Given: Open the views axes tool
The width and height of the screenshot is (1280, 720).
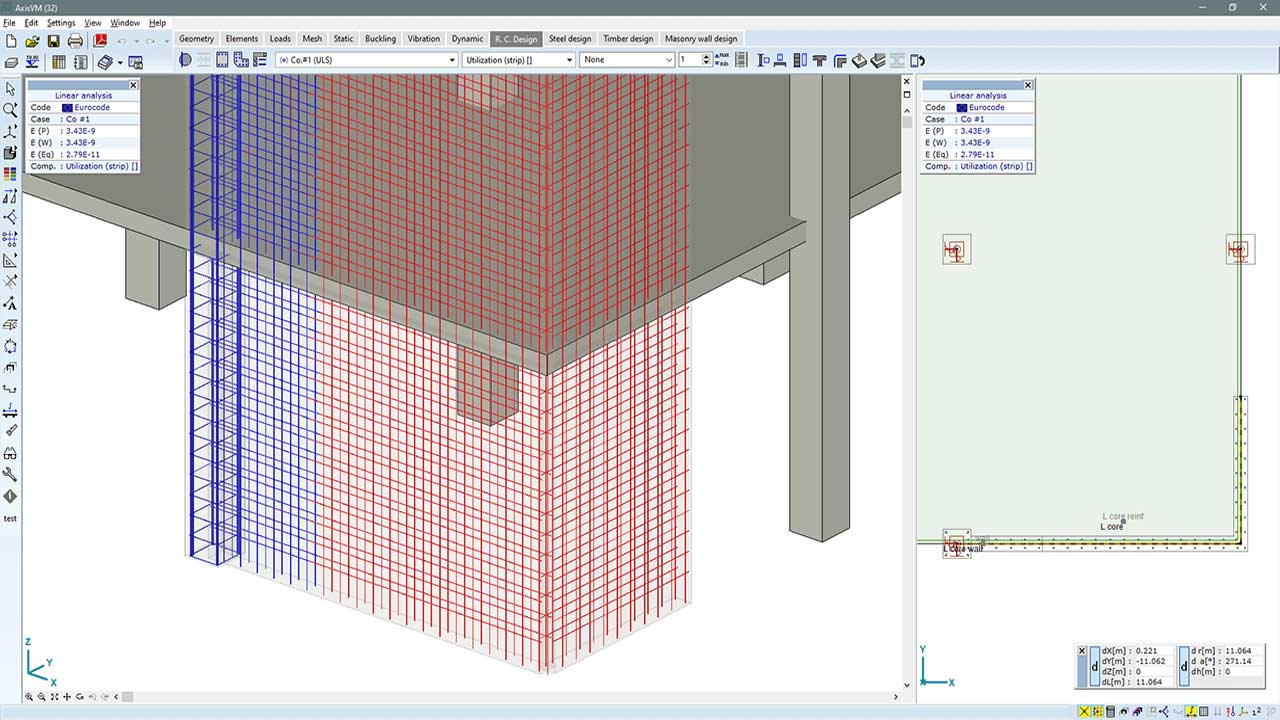Looking at the screenshot, I should tap(11, 132).
